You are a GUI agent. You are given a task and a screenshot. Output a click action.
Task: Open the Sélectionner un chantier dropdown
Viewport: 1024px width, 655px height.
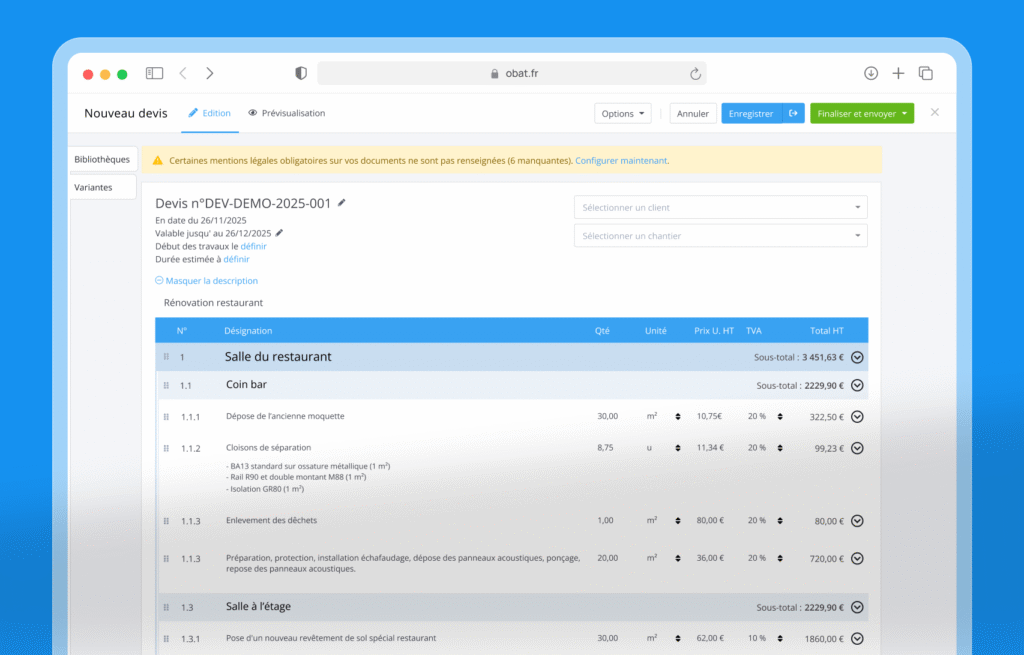720,236
